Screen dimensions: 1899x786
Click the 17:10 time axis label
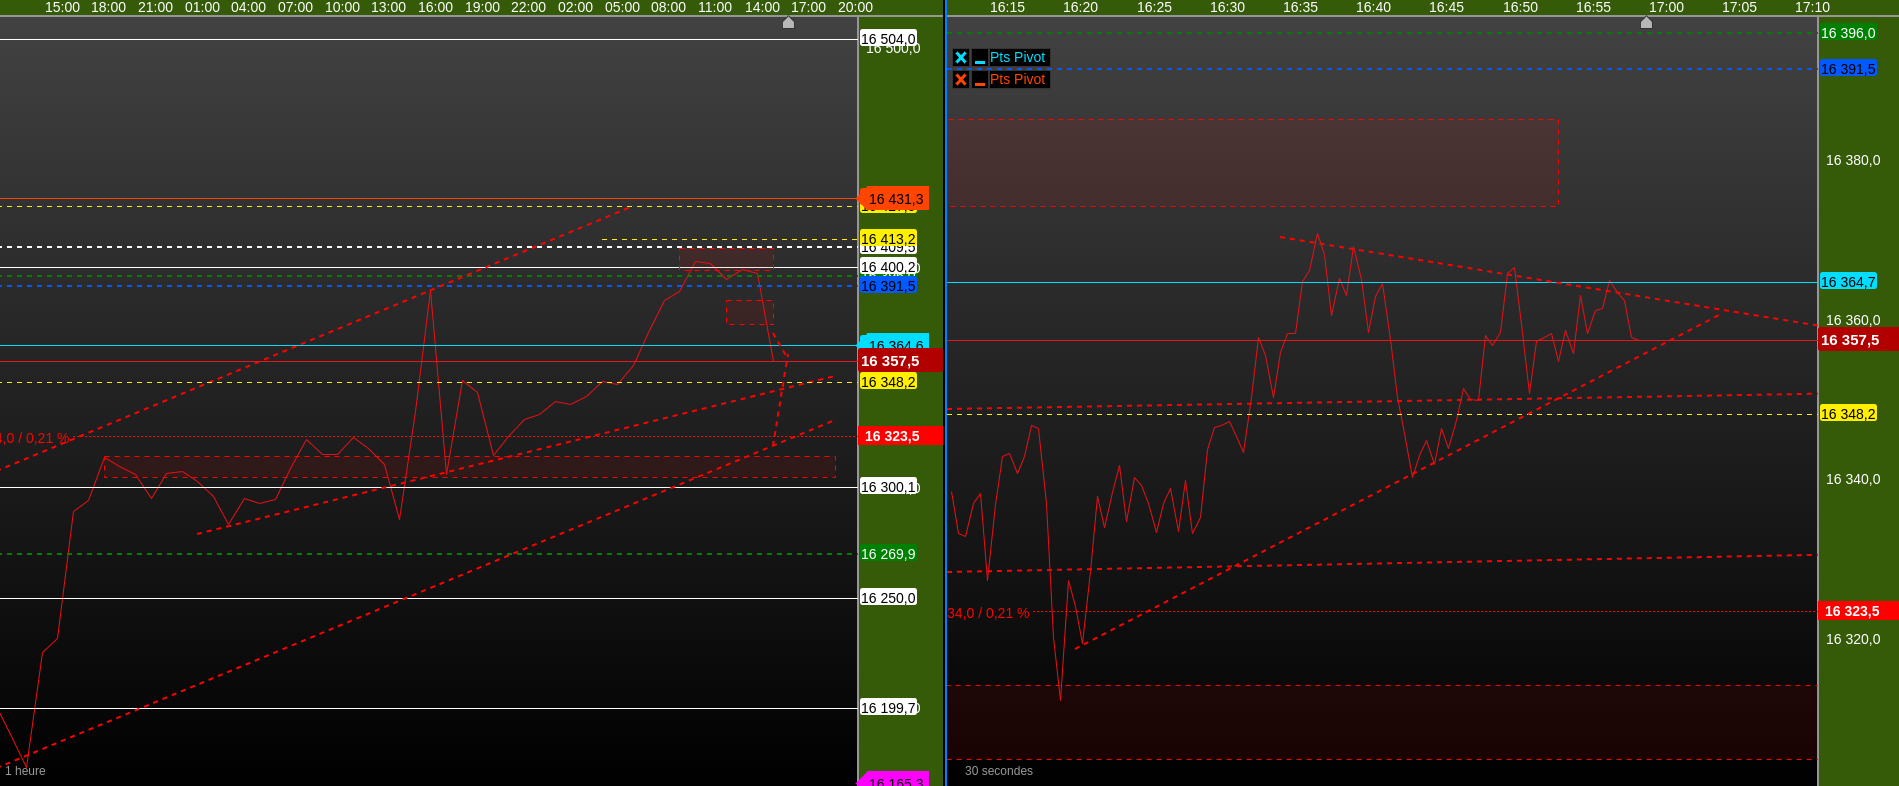coord(1812,7)
